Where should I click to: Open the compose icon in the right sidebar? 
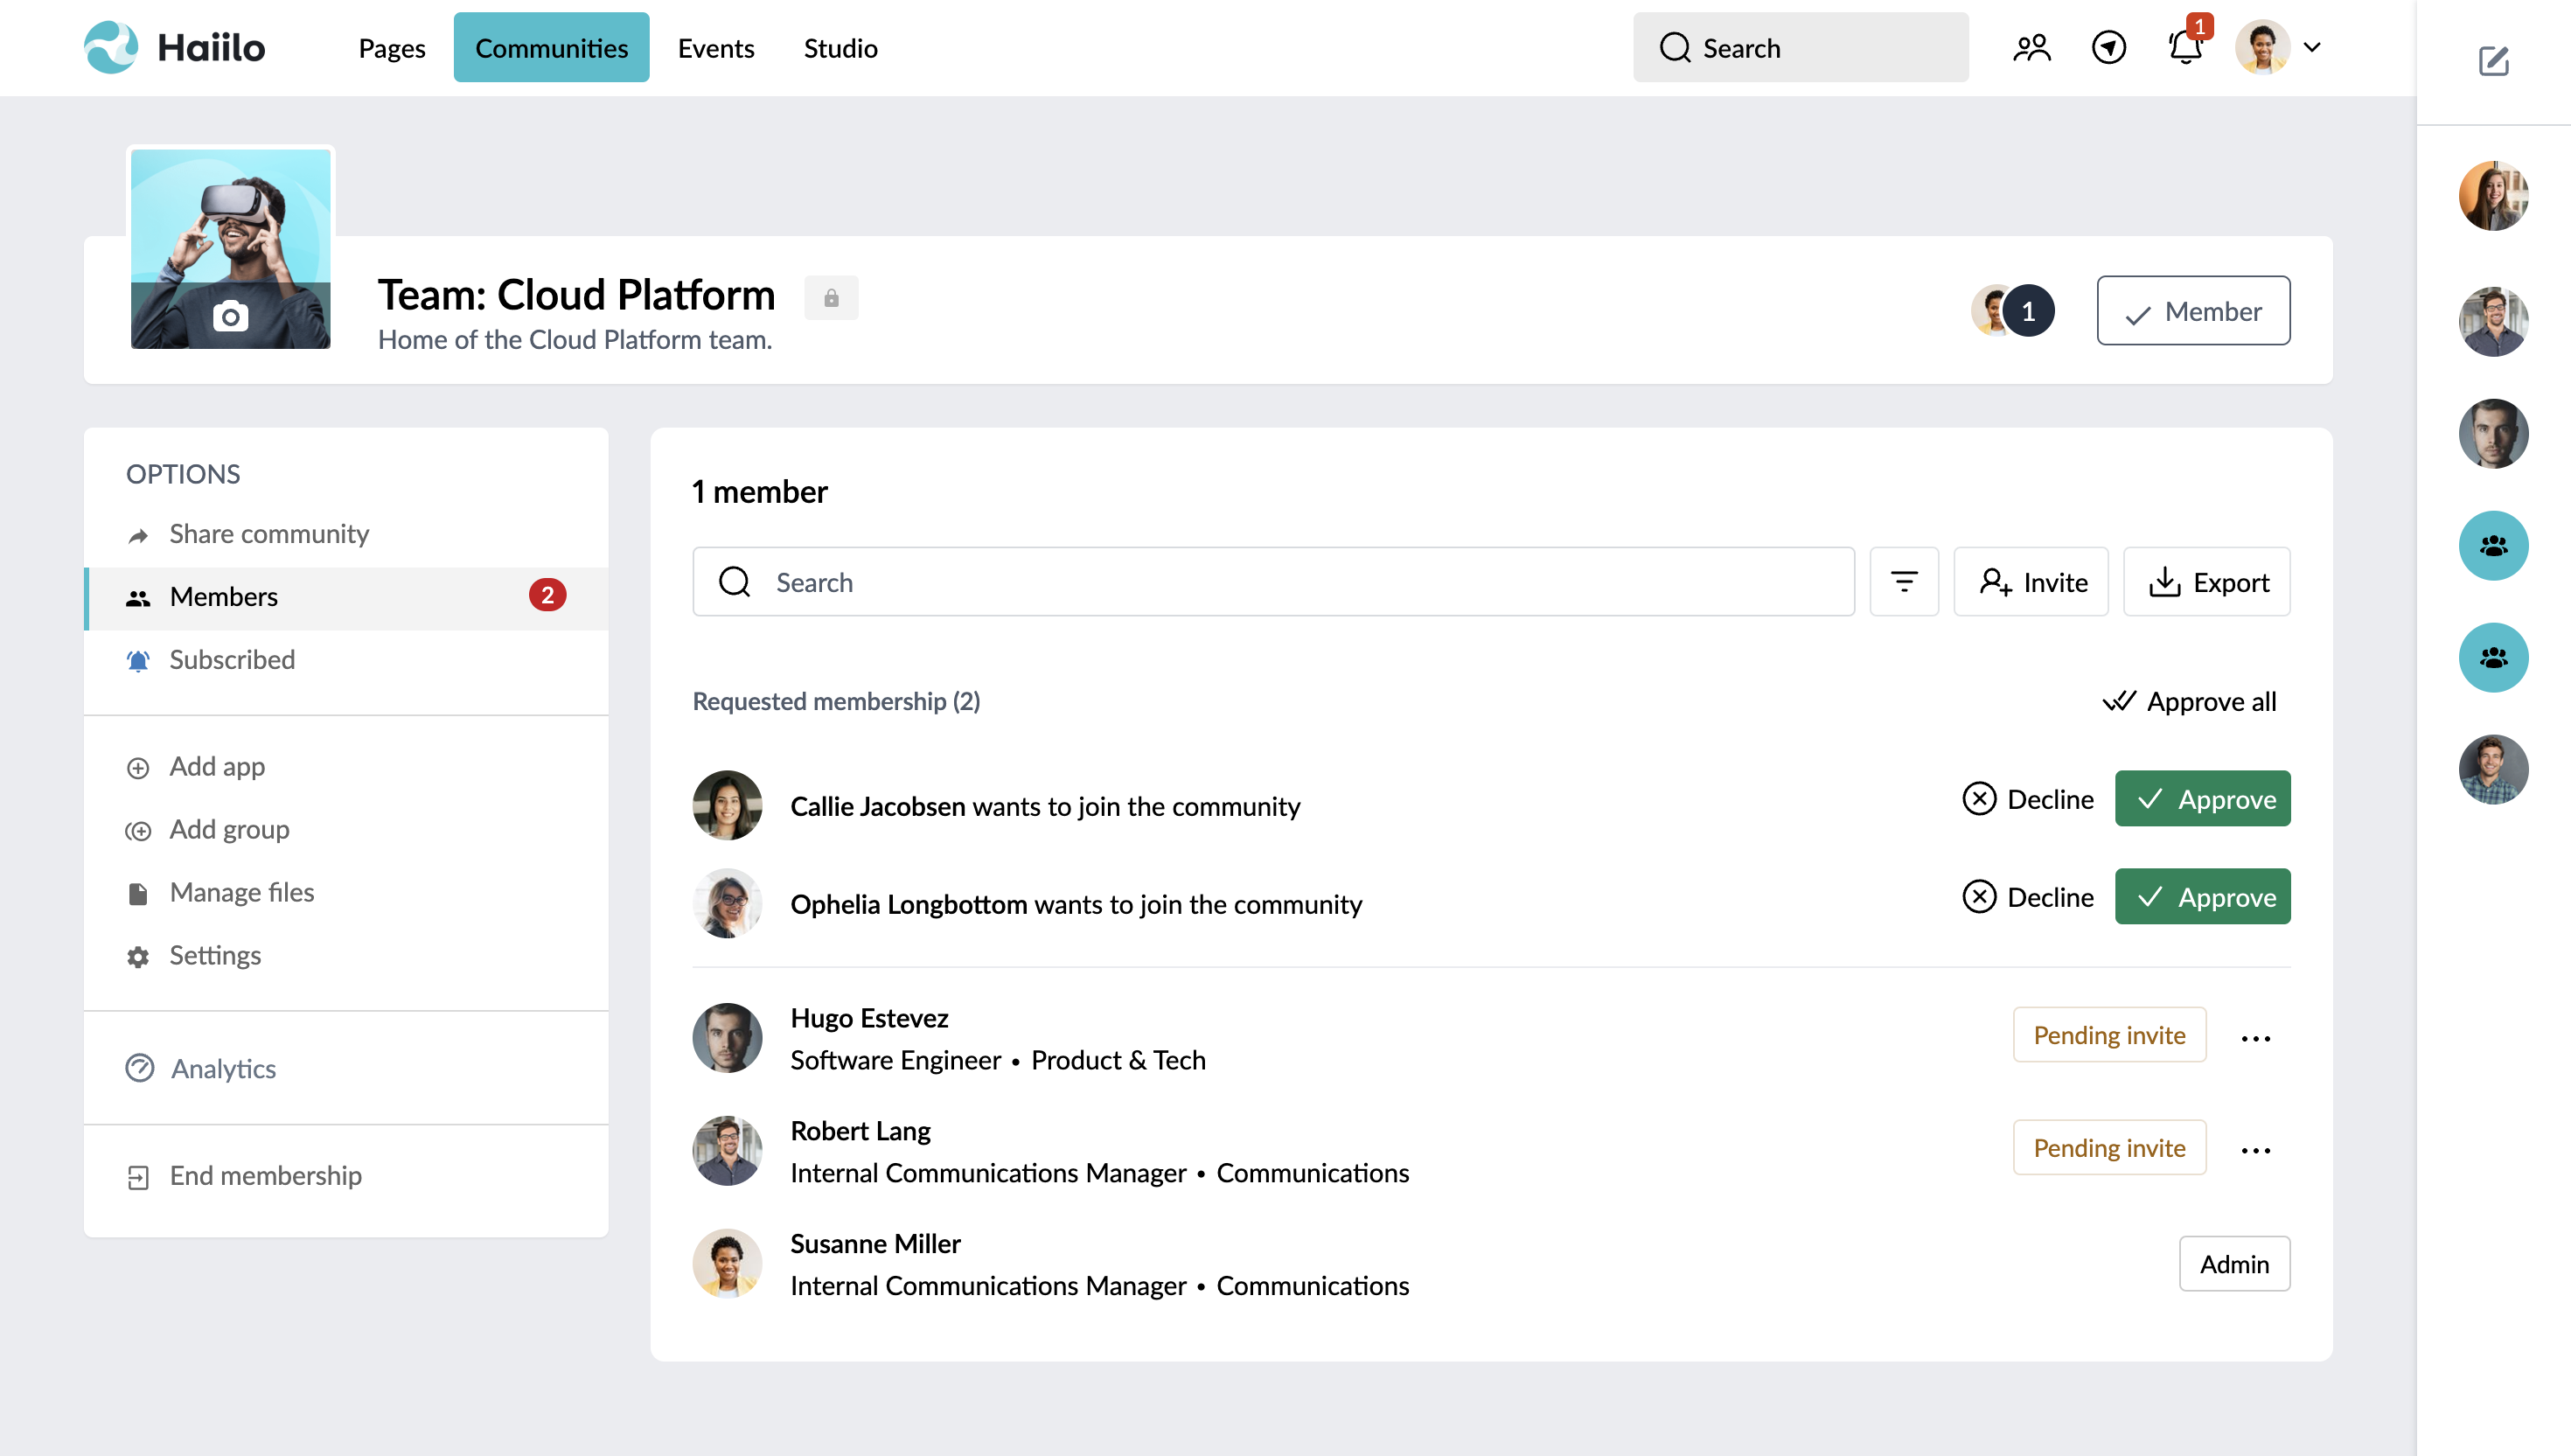[2493, 62]
